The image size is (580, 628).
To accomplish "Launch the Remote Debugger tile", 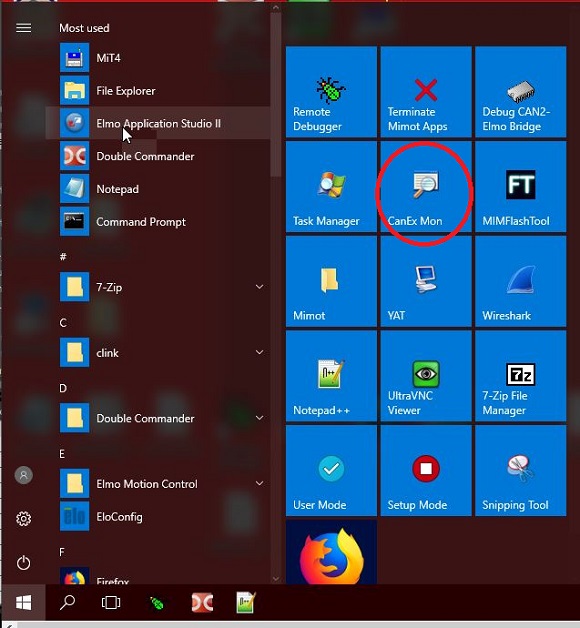I will 331,92.
